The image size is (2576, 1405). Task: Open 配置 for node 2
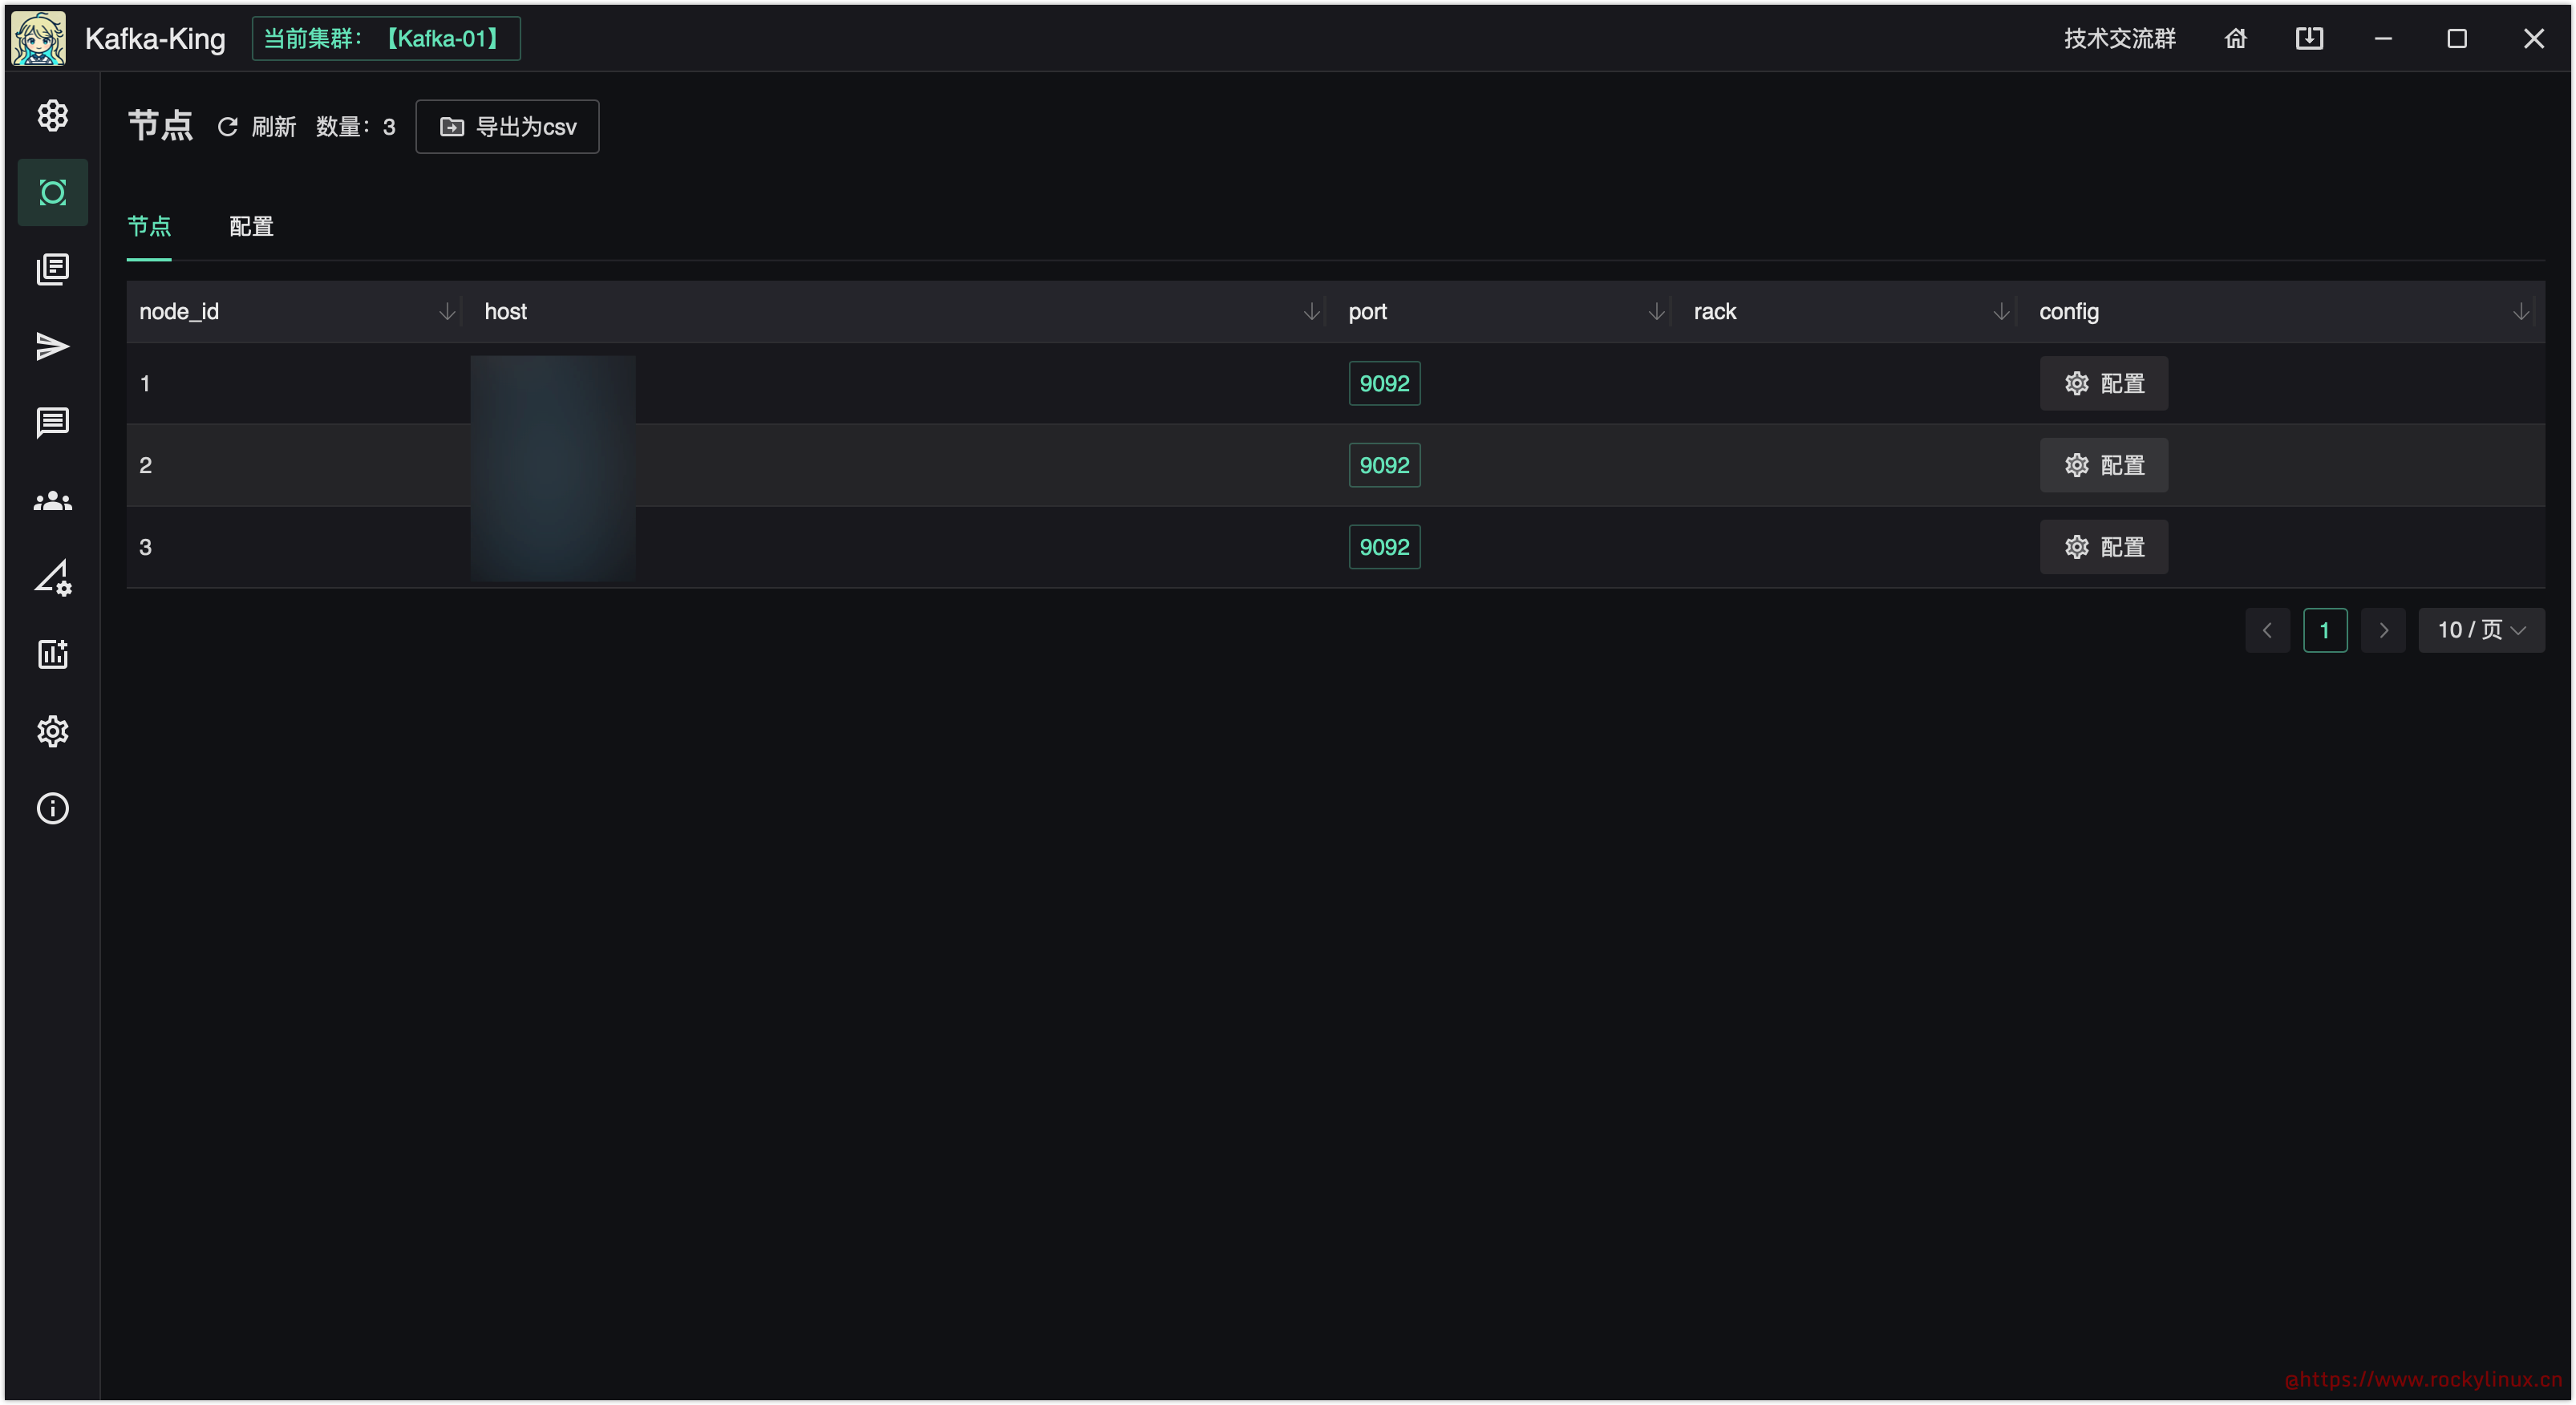click(x=2104, y=465)
